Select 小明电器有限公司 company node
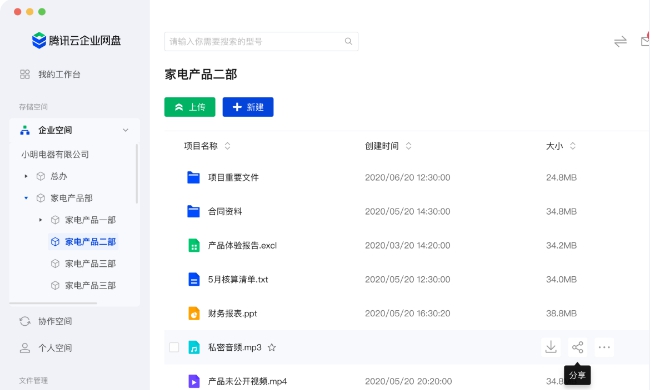 pos(55,155)
